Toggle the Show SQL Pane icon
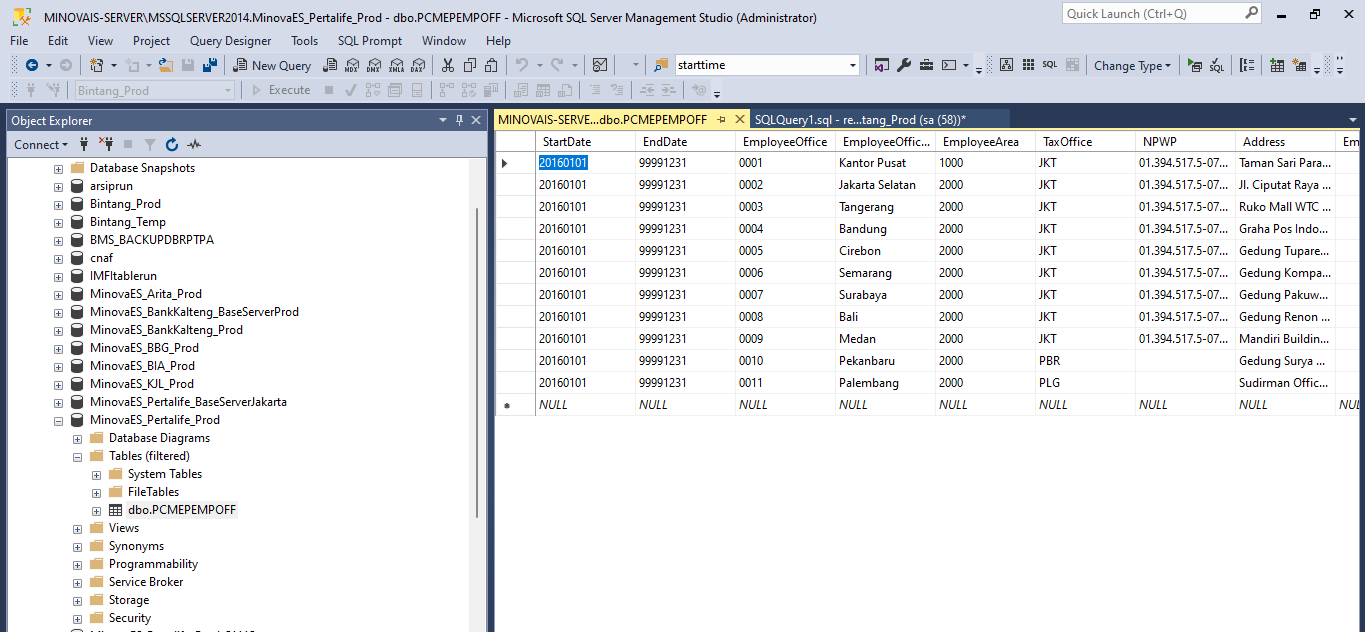 (x=1050, y=65)
